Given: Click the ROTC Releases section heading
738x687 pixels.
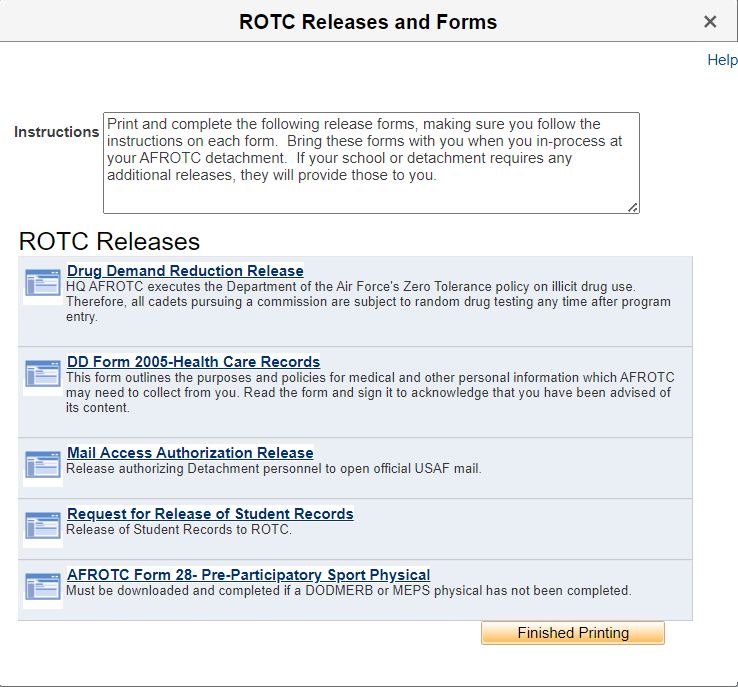Looking at the screenshot, I should [109, 241].
